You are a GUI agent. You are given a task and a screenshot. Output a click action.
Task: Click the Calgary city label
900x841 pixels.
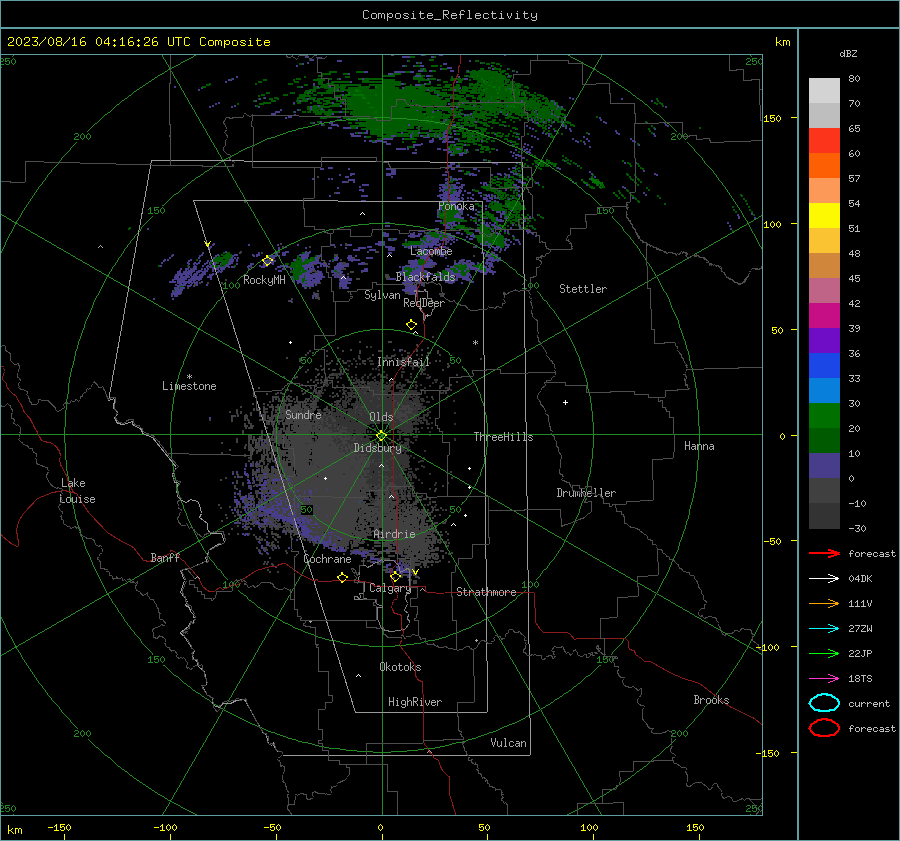pos(390,588)
